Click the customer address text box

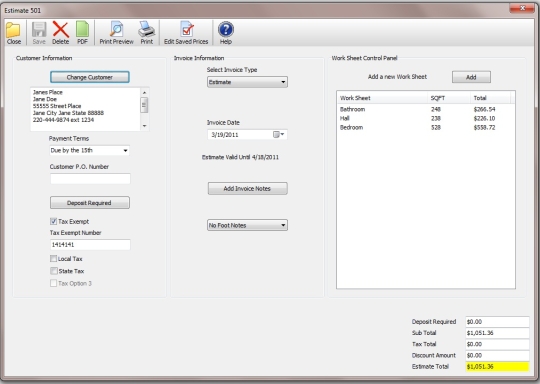(85, 109)
